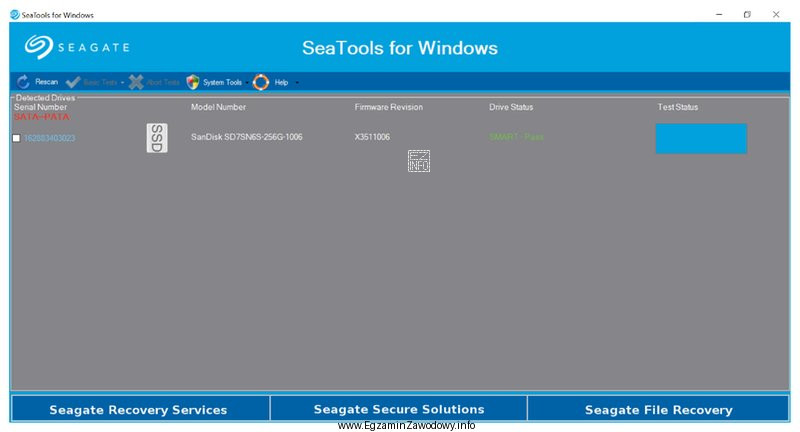Select the Abort Tests label
800x432 pixels.
click(x=163, y=82)
